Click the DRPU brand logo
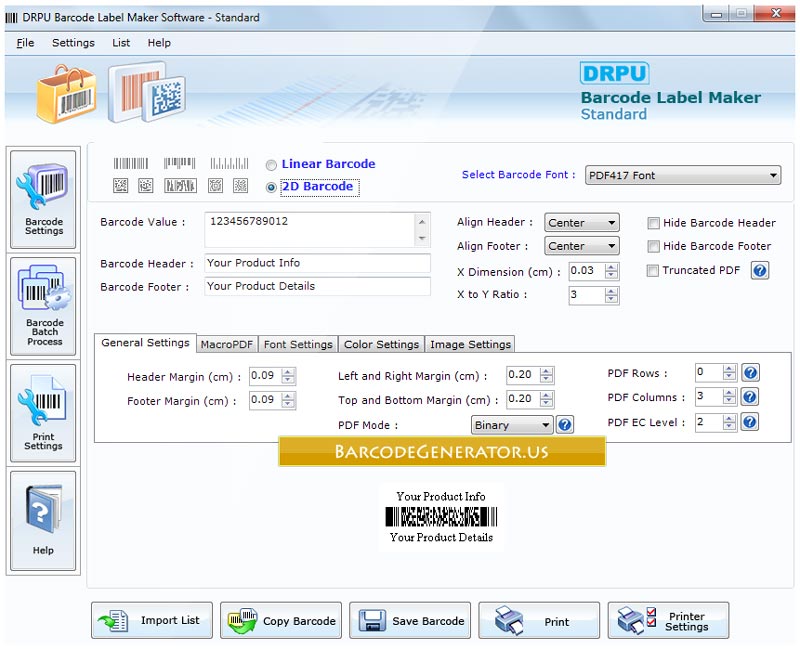 [x=614, y=73]
